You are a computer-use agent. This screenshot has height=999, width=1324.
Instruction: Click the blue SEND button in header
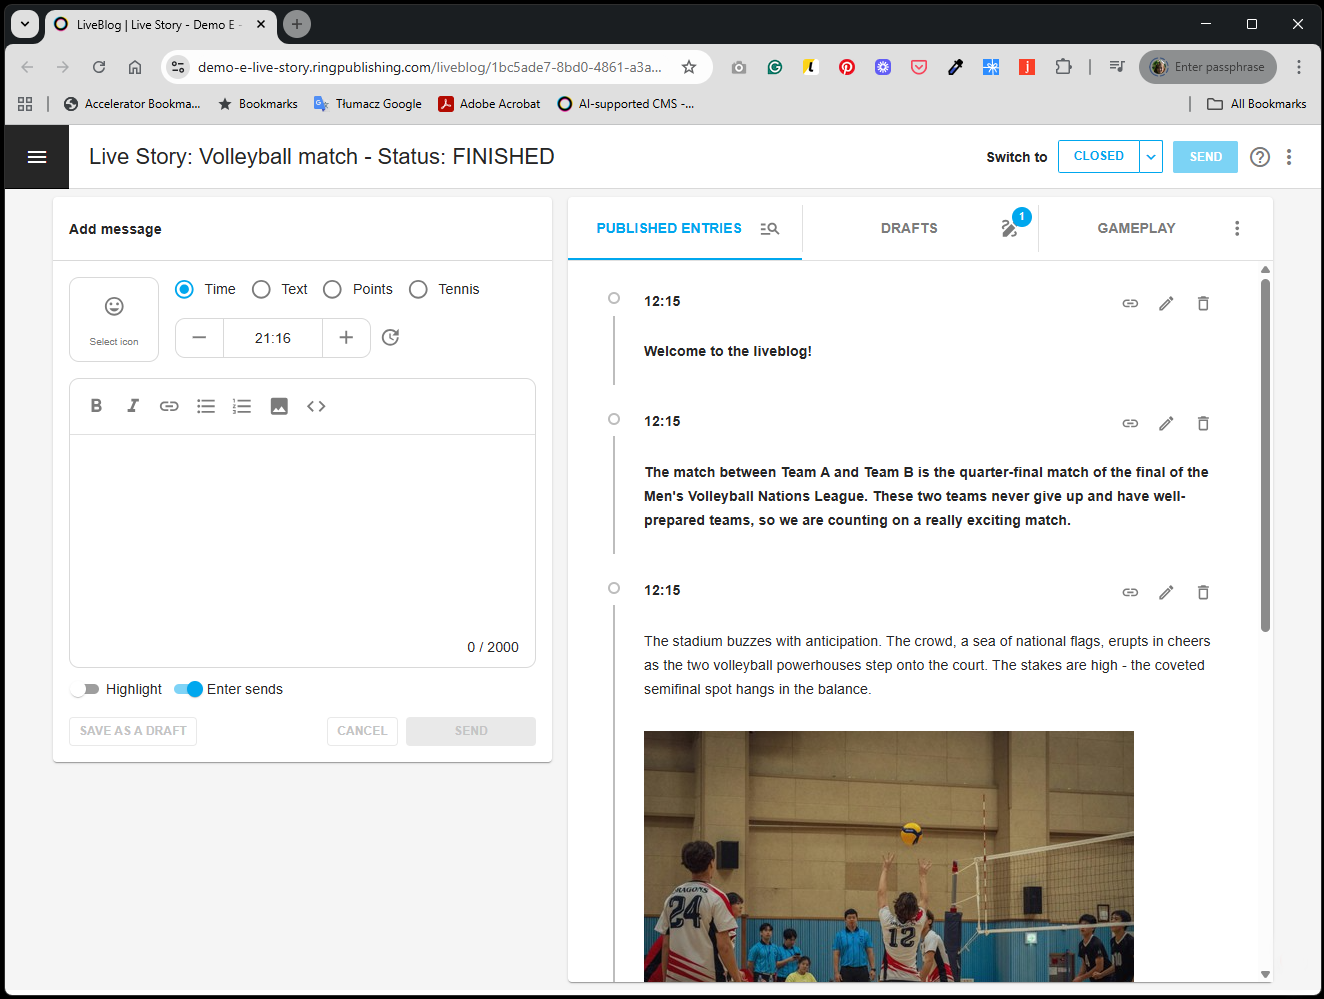[x=1205, y=157]
